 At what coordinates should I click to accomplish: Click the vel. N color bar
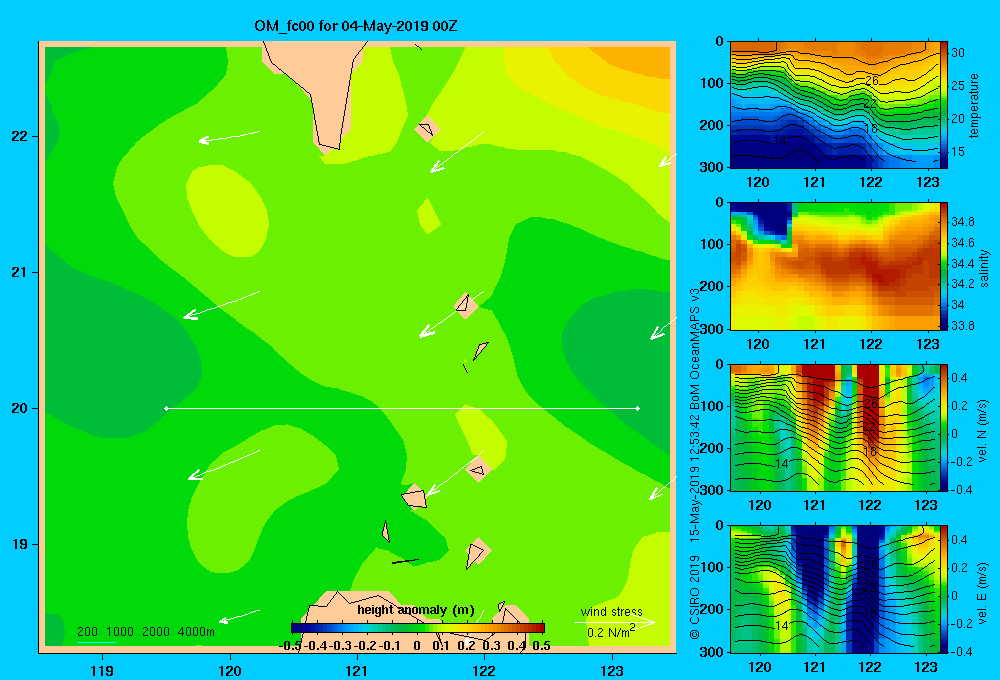click(944, 428)
